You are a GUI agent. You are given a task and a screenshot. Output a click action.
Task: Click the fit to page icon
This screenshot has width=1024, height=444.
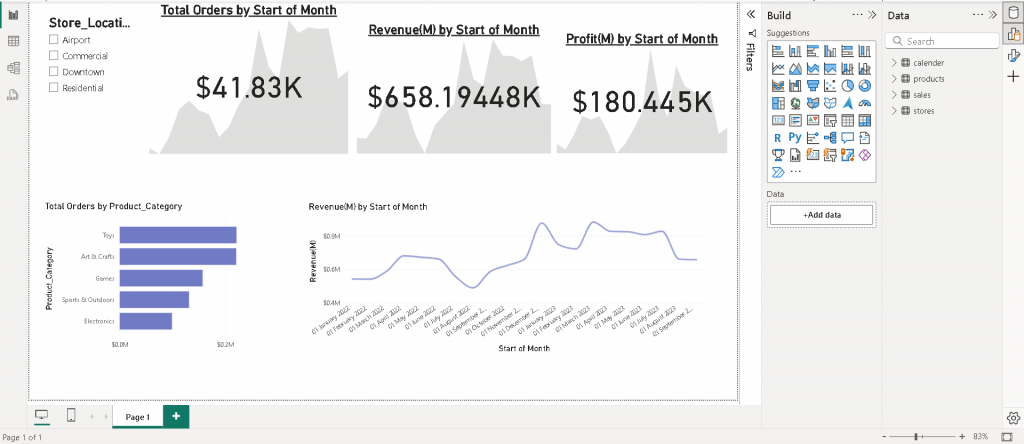(x=1007, y=437)
